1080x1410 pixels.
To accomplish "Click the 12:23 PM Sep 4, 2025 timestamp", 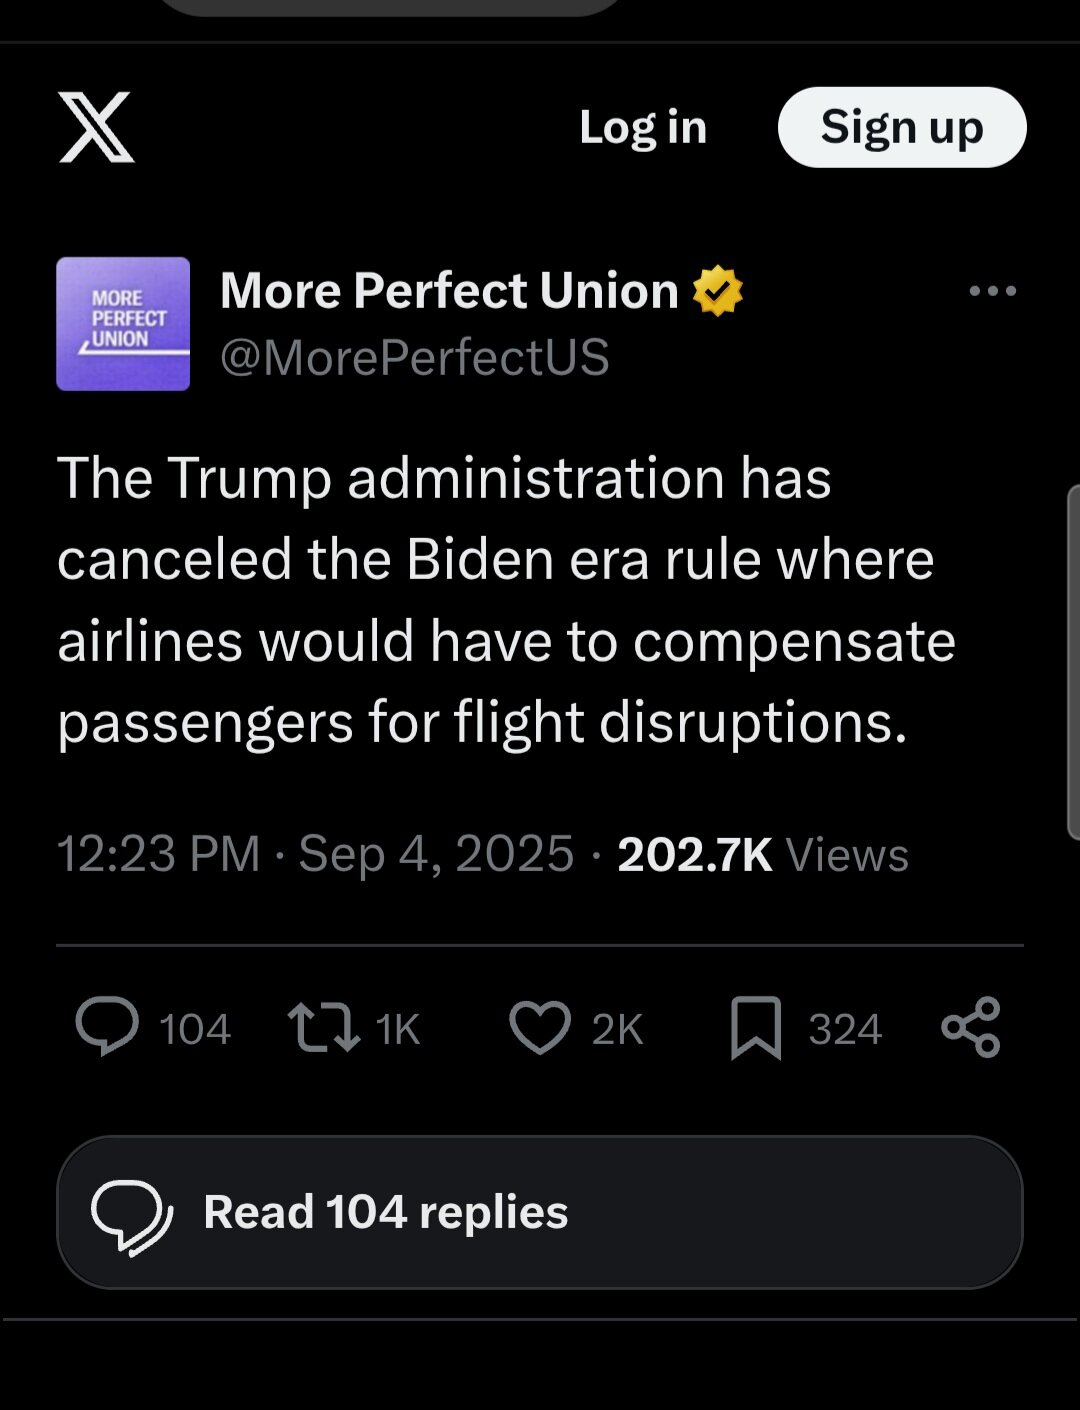I will coord(316,854).
